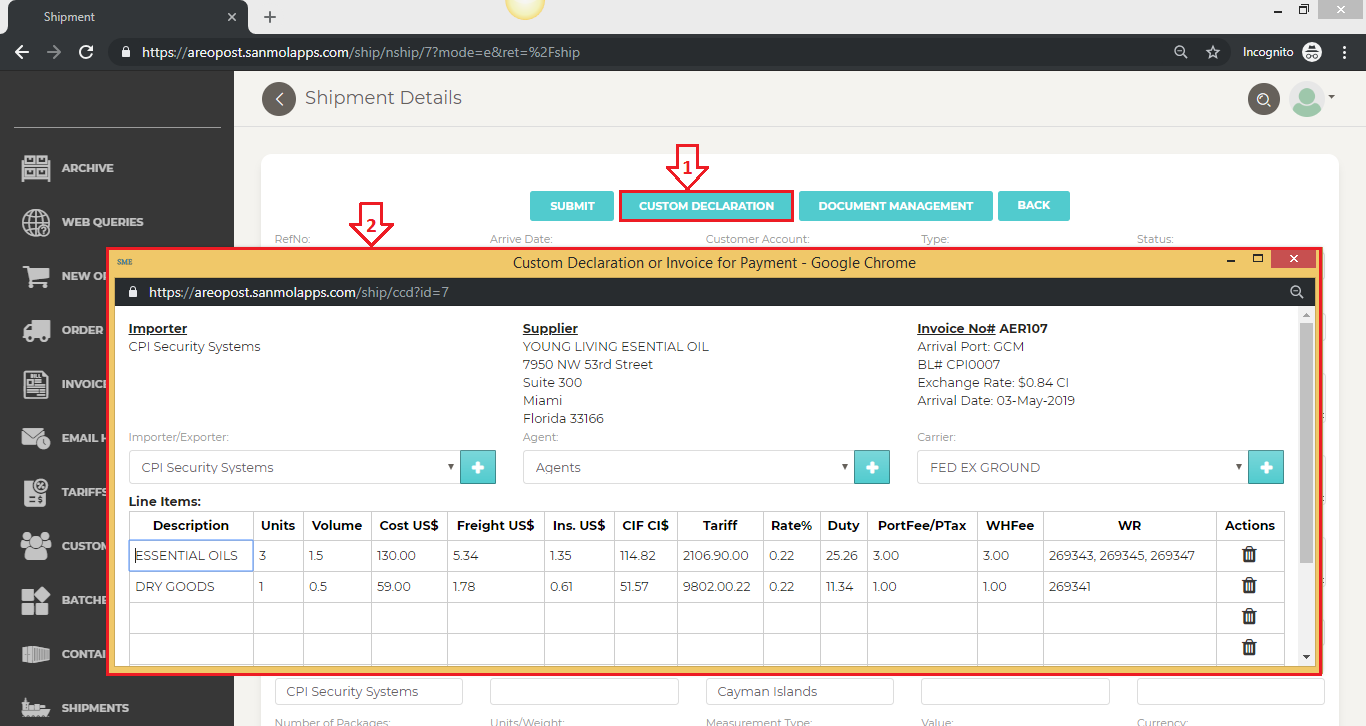Add new Carrier with plus button
Image resolution: width=1366 pixels, height=726 pixels.
tap(1266, 467)
